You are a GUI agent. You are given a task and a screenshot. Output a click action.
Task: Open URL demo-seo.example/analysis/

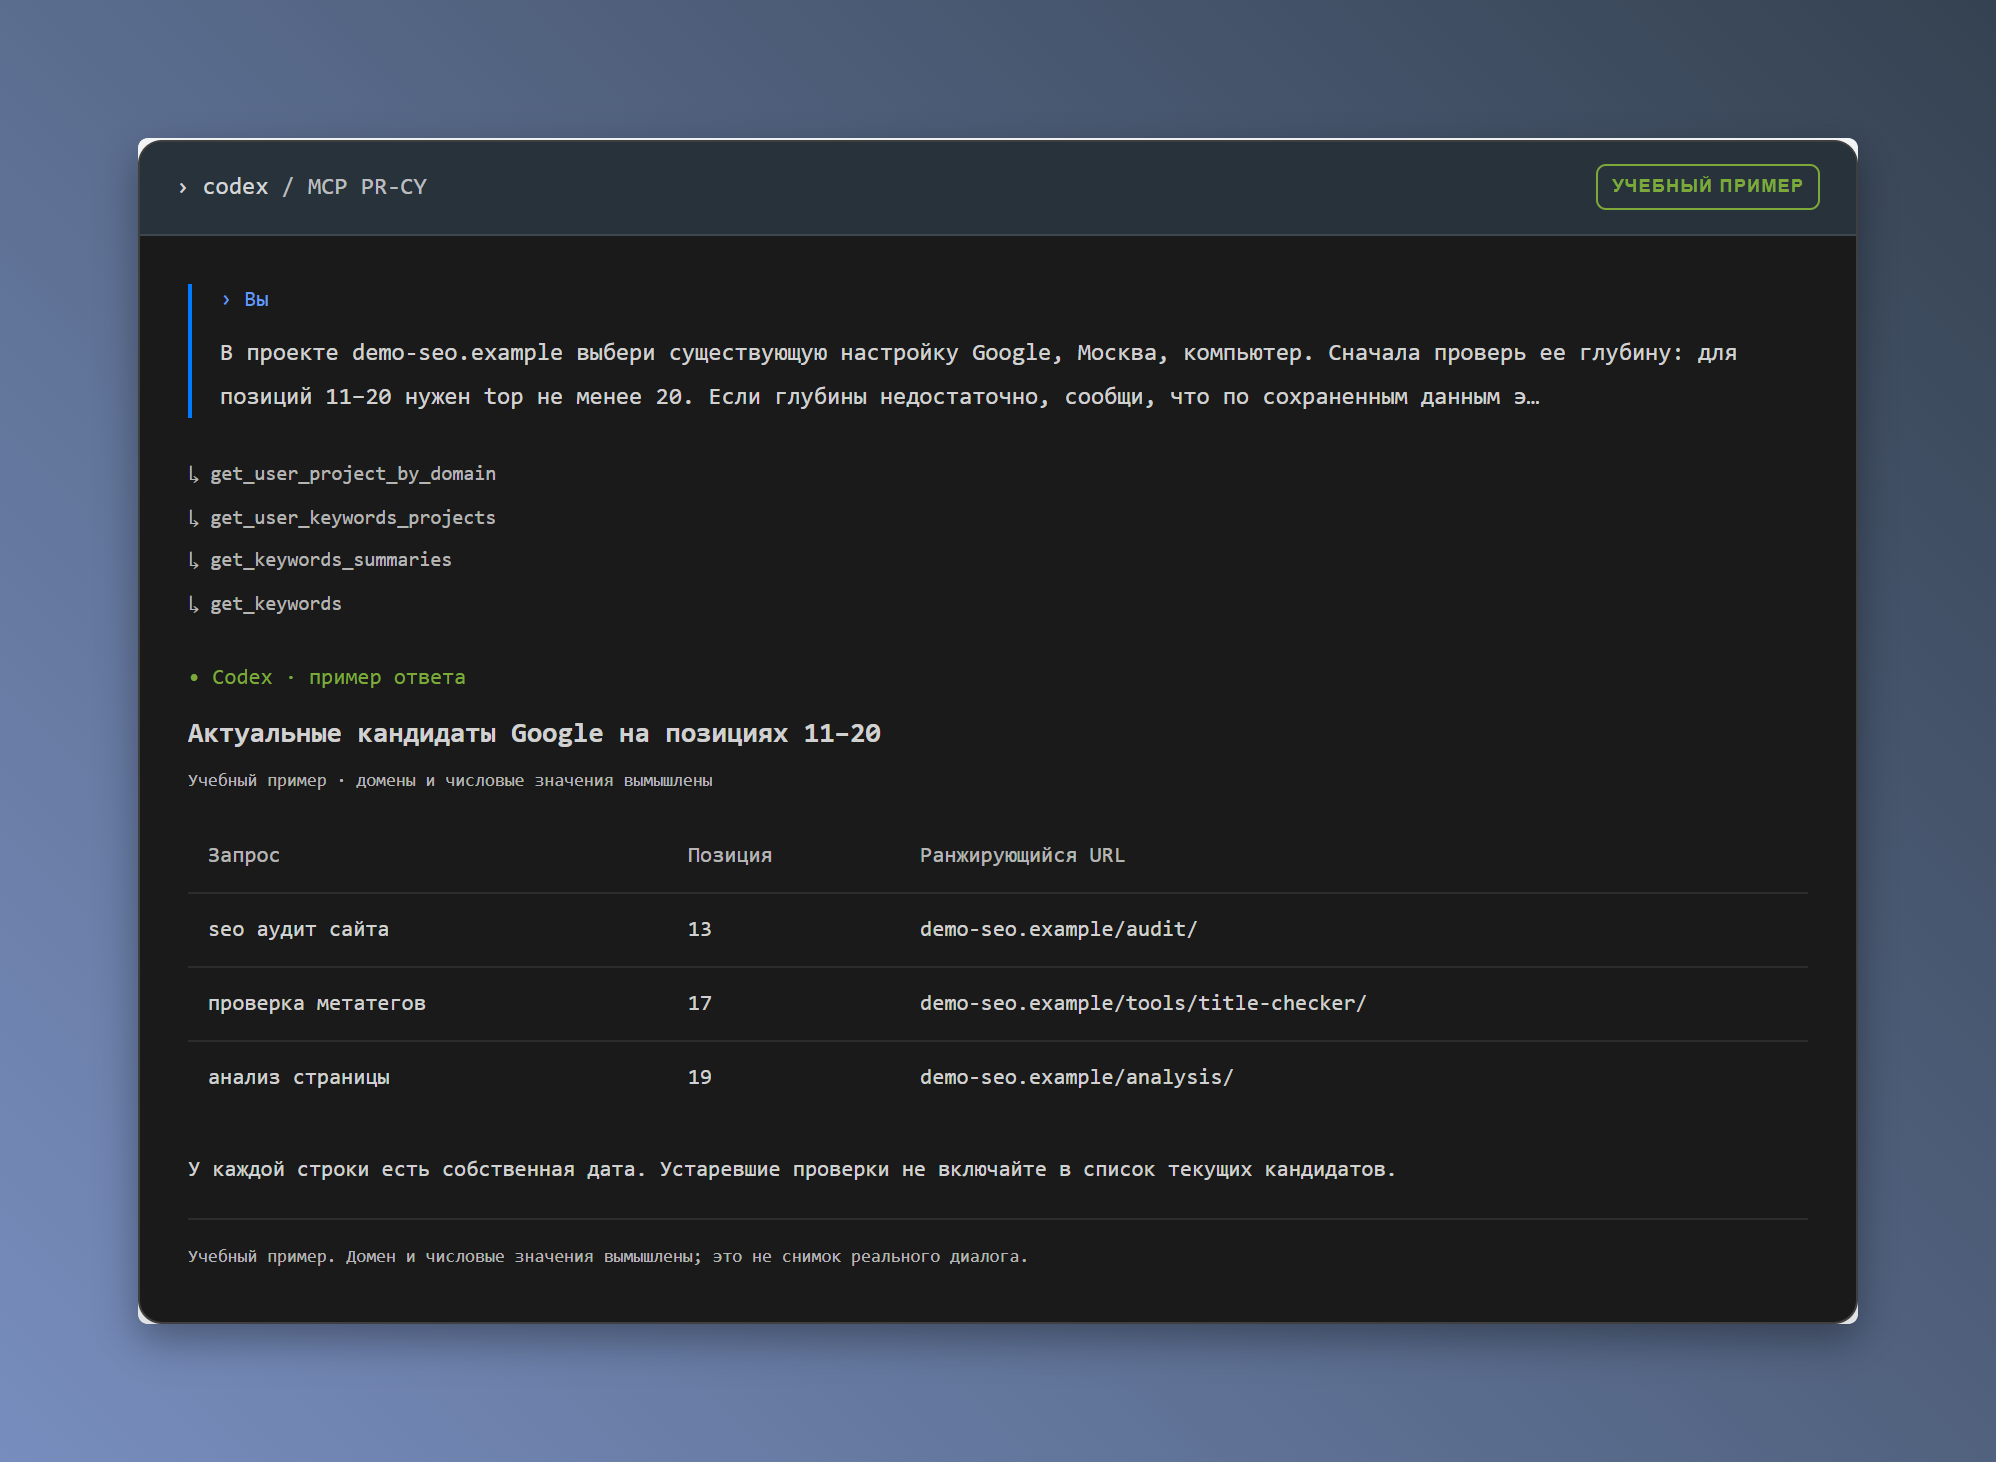click(1076, 1078)
